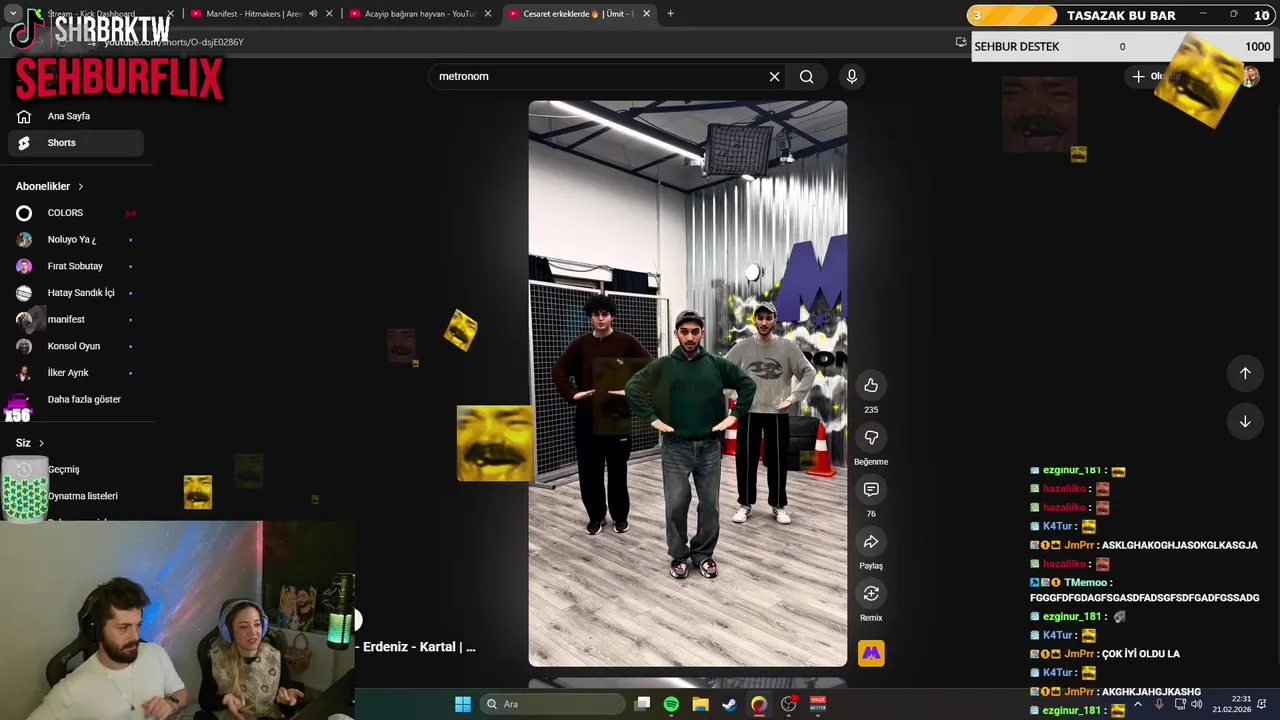Open OBS Studio from the taskbar
The height and width of the screenshot is (720, 1280).
click(789, 704)
